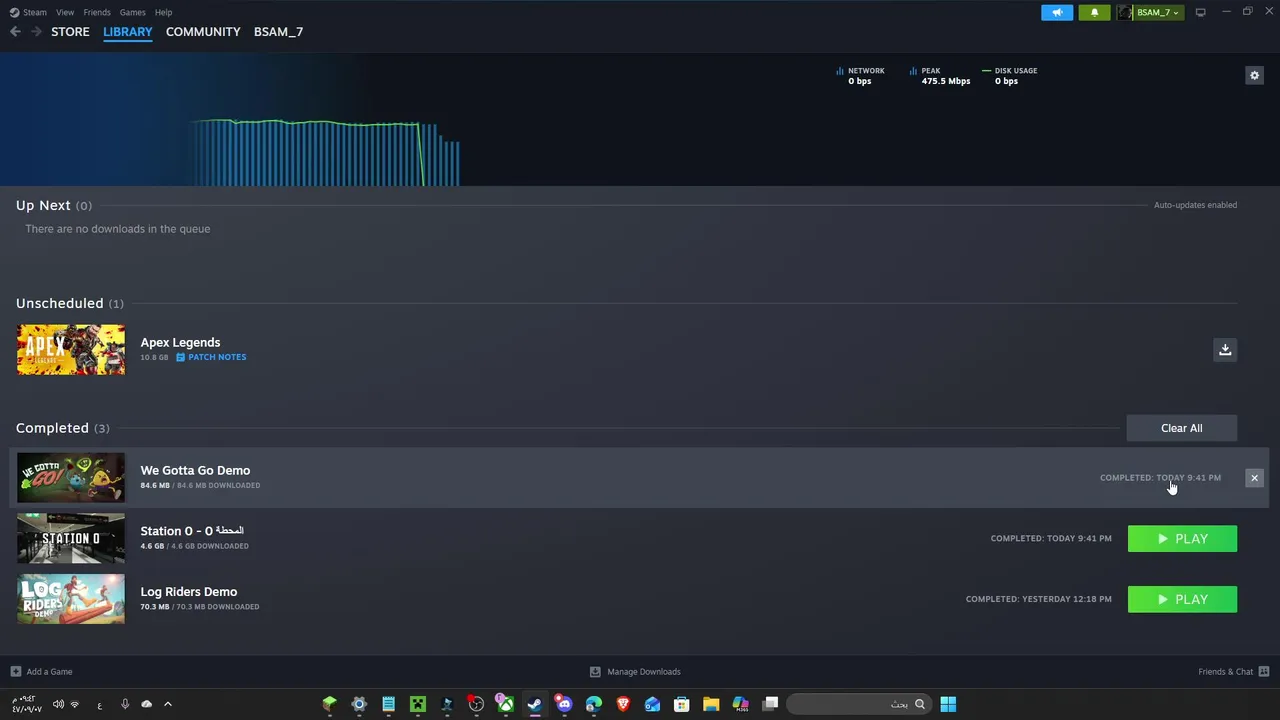1280x720 pixels.
Task: Click the Steam taskbar icon
Action: tap(534, 704)
